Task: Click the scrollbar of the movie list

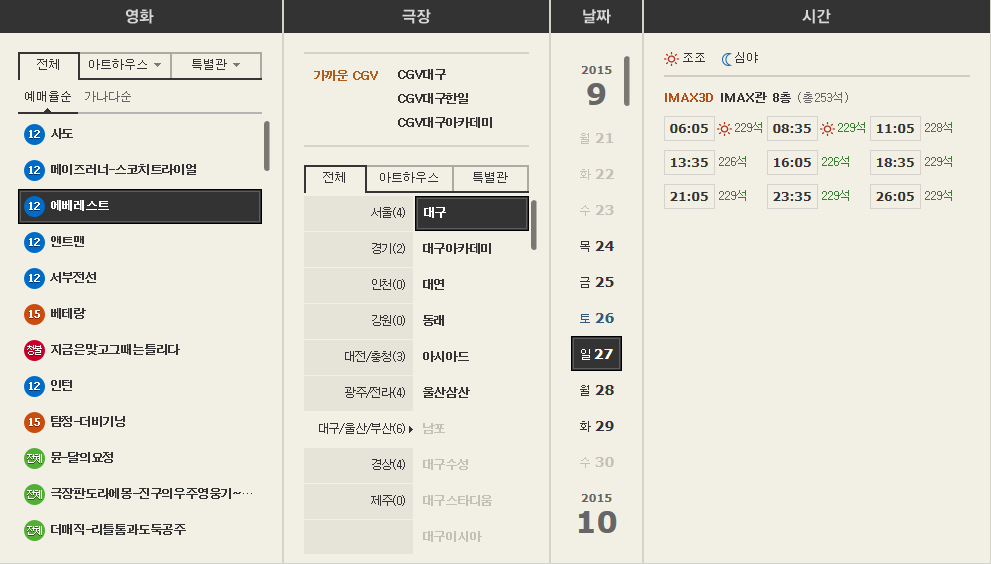Action: [267, 146]
